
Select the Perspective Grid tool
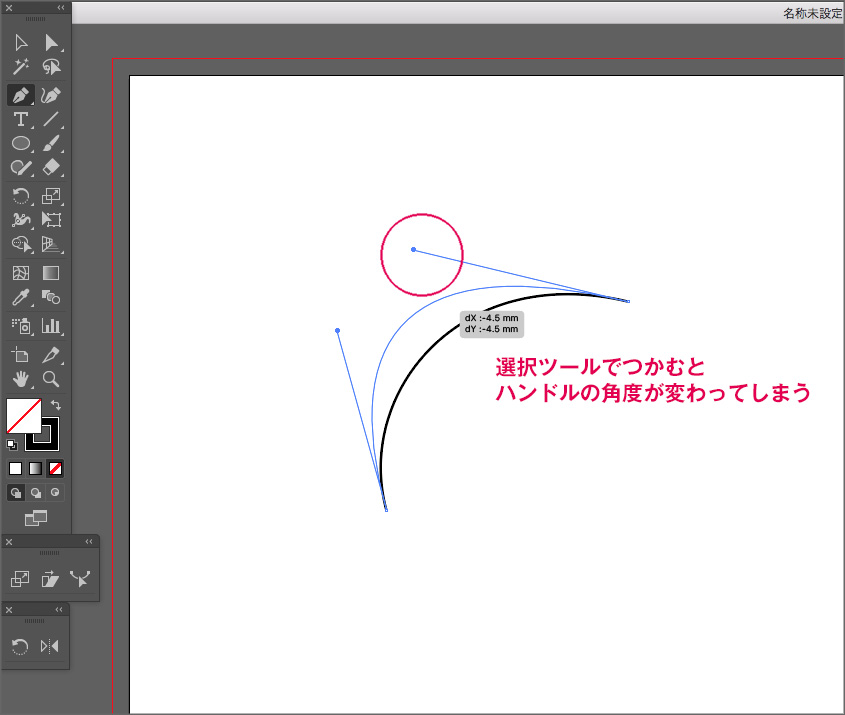click(x=51, y=244)
